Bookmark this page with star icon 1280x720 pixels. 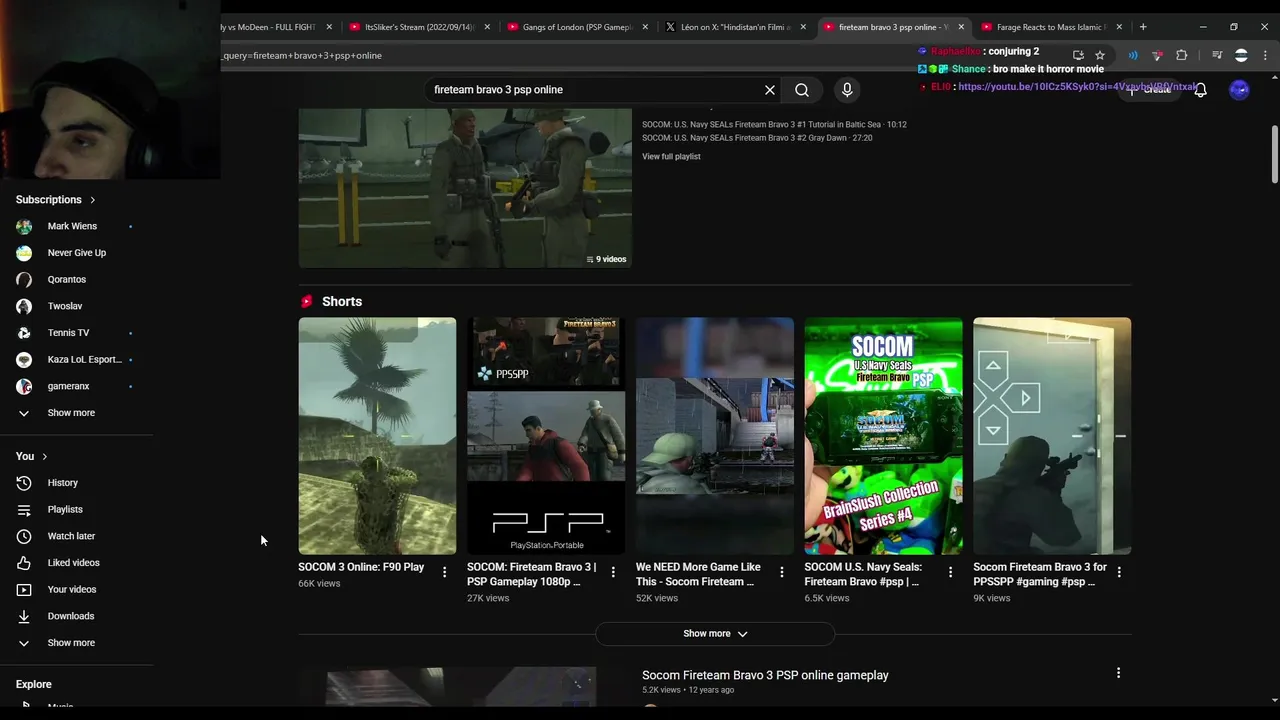pyautogui.click(x=1100, y=55)
